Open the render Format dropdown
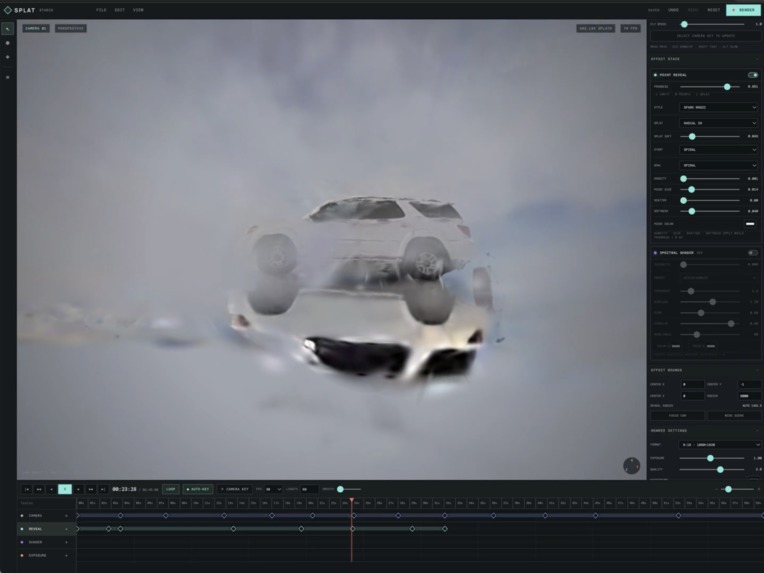Screen dimensions: 764x573 tap(720, 445)
